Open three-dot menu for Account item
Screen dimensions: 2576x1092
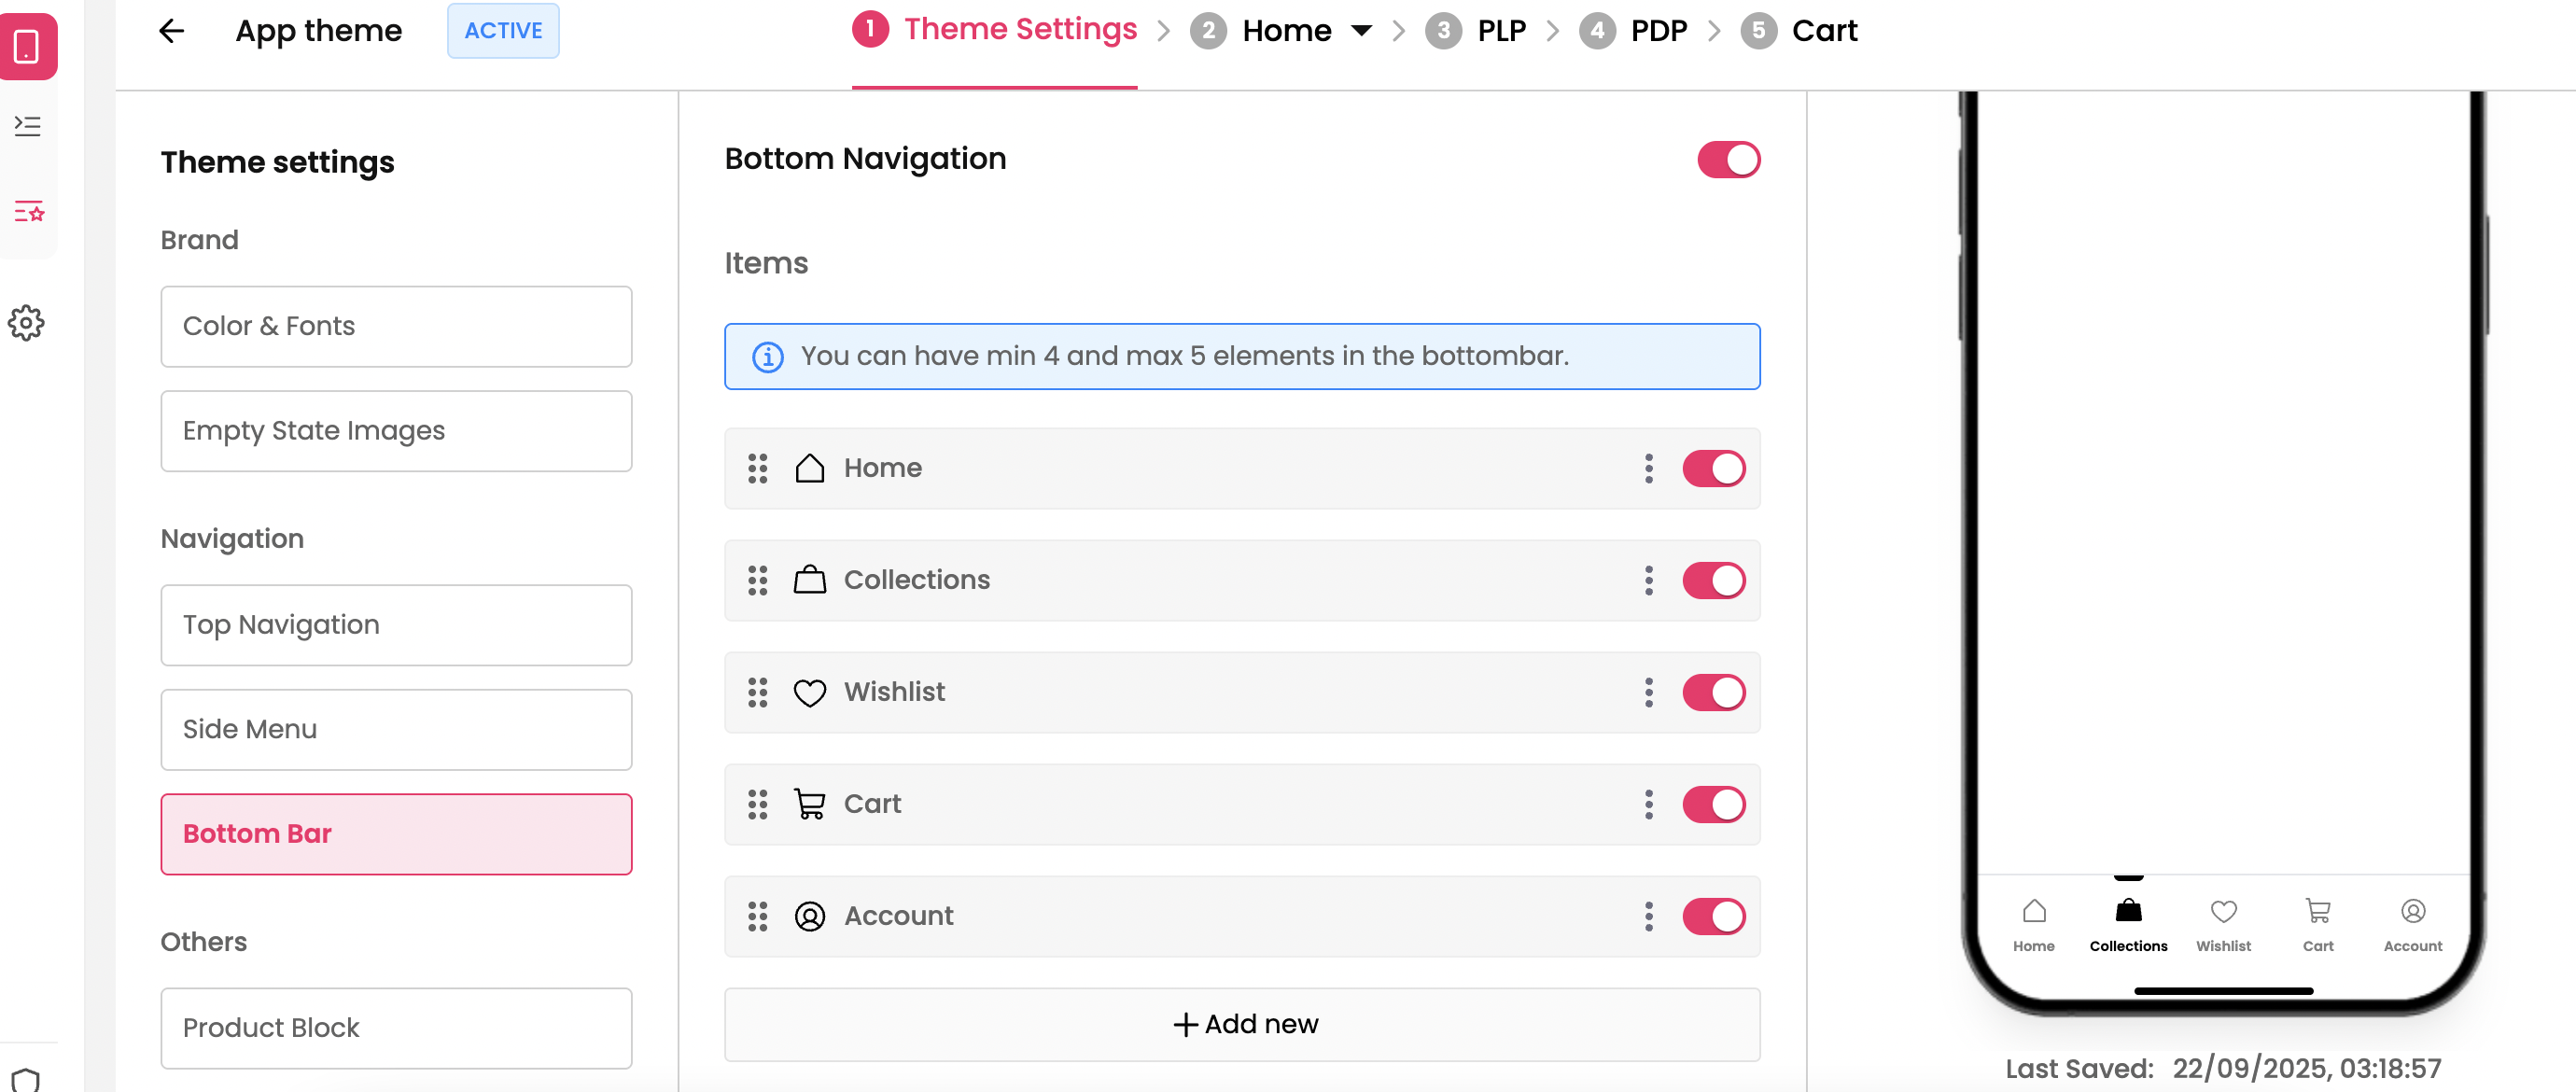coord(1648,916)
